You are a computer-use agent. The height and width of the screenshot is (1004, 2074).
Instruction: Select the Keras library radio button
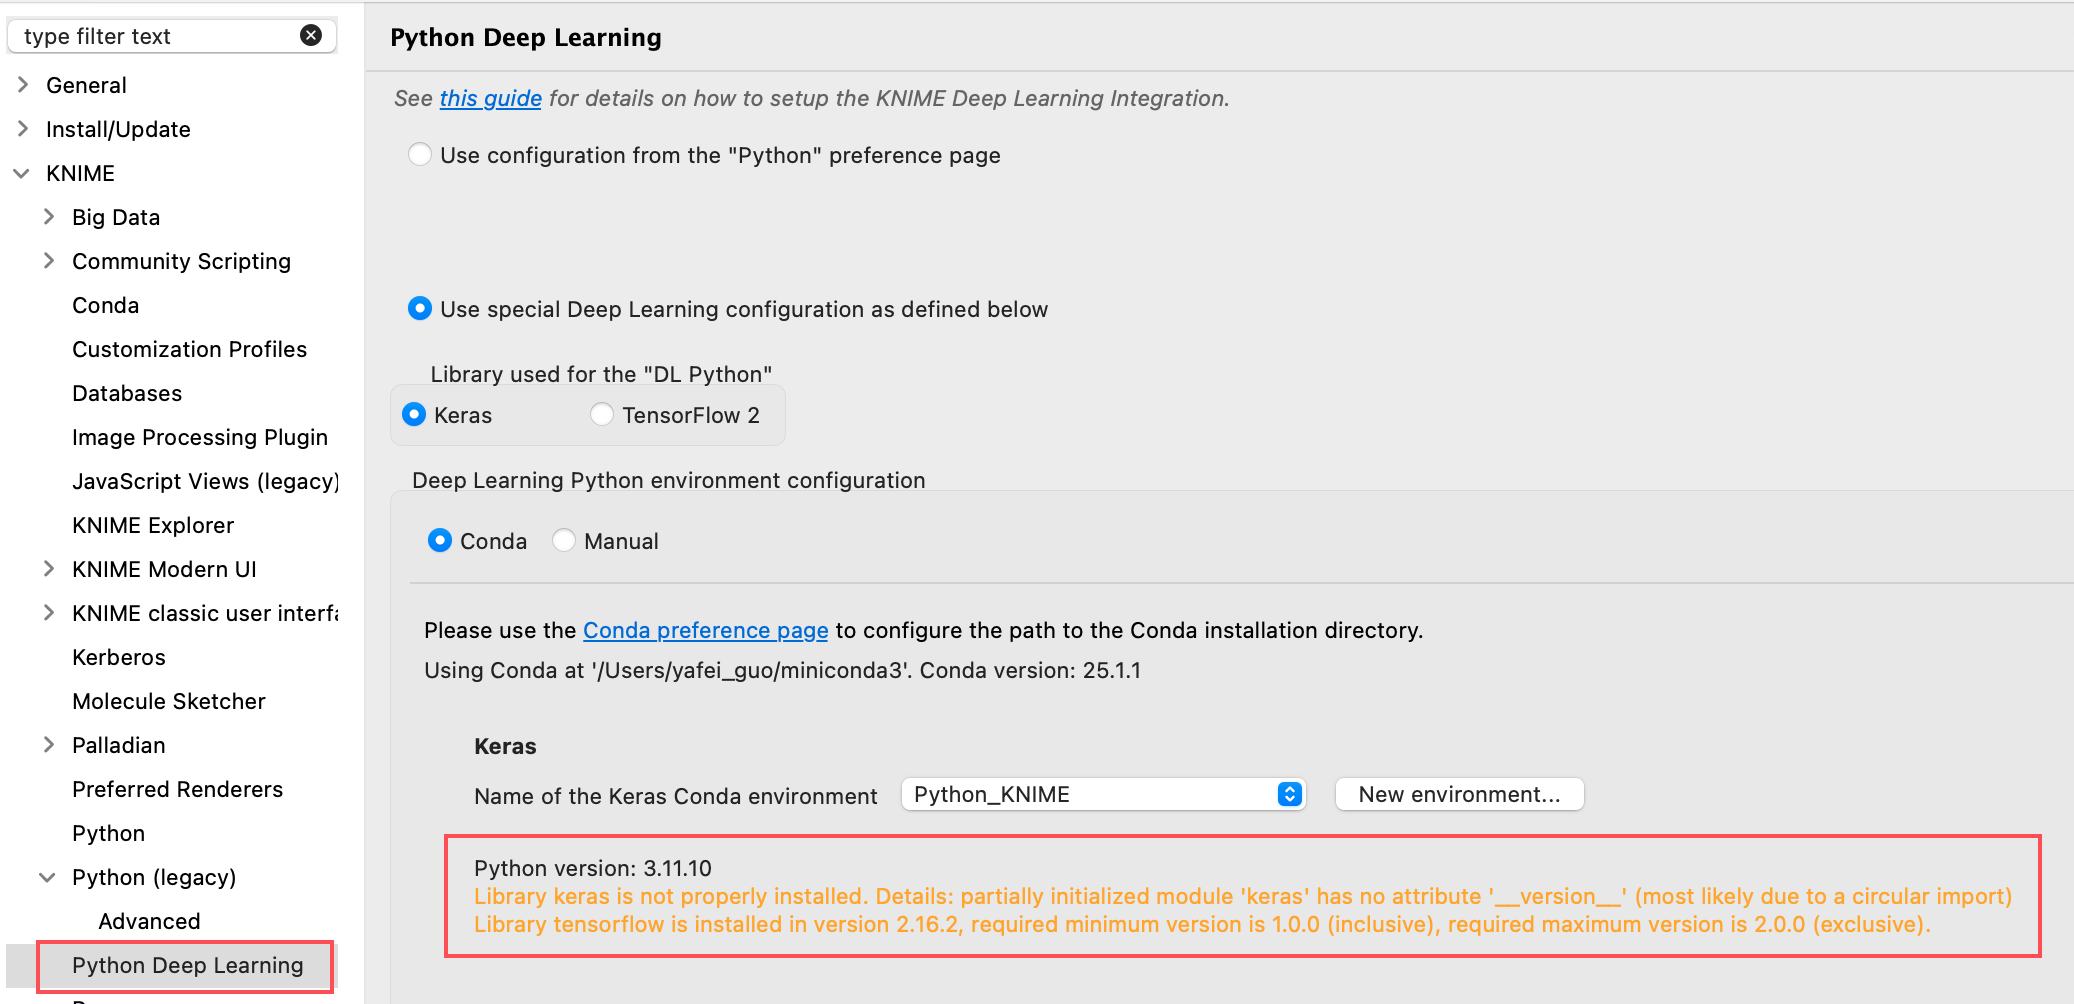414,415
